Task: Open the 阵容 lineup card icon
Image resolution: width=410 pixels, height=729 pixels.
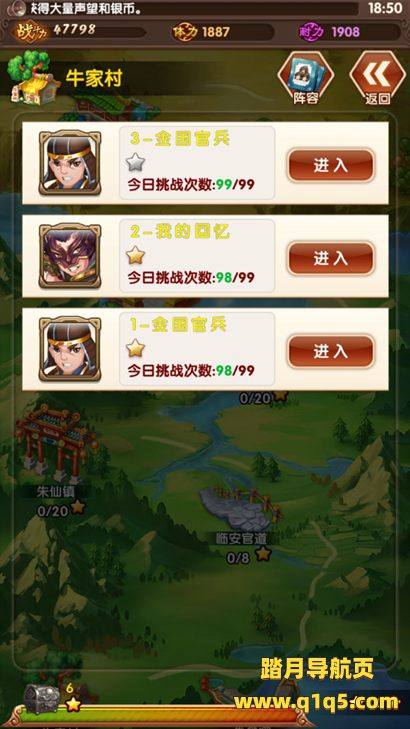Action: [305, 77]
